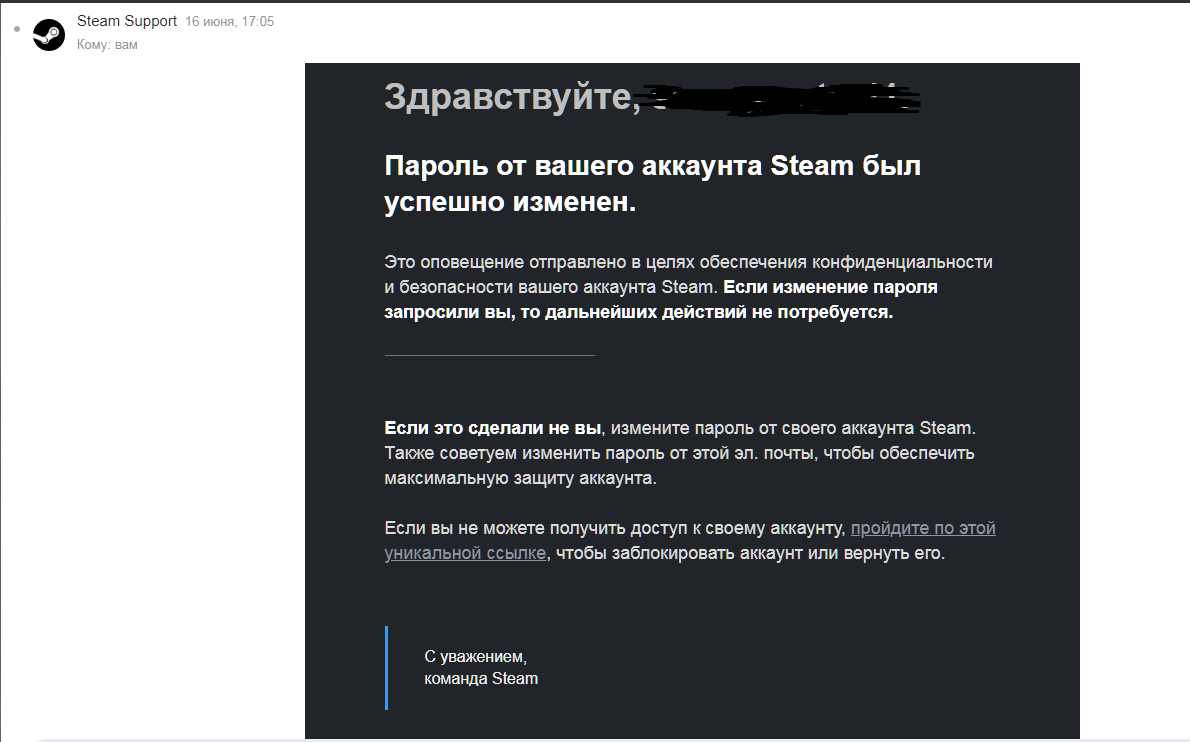Expand the recipient line Кому: вам
This screenshot has height=742, width=1190.
coord(107,45)
